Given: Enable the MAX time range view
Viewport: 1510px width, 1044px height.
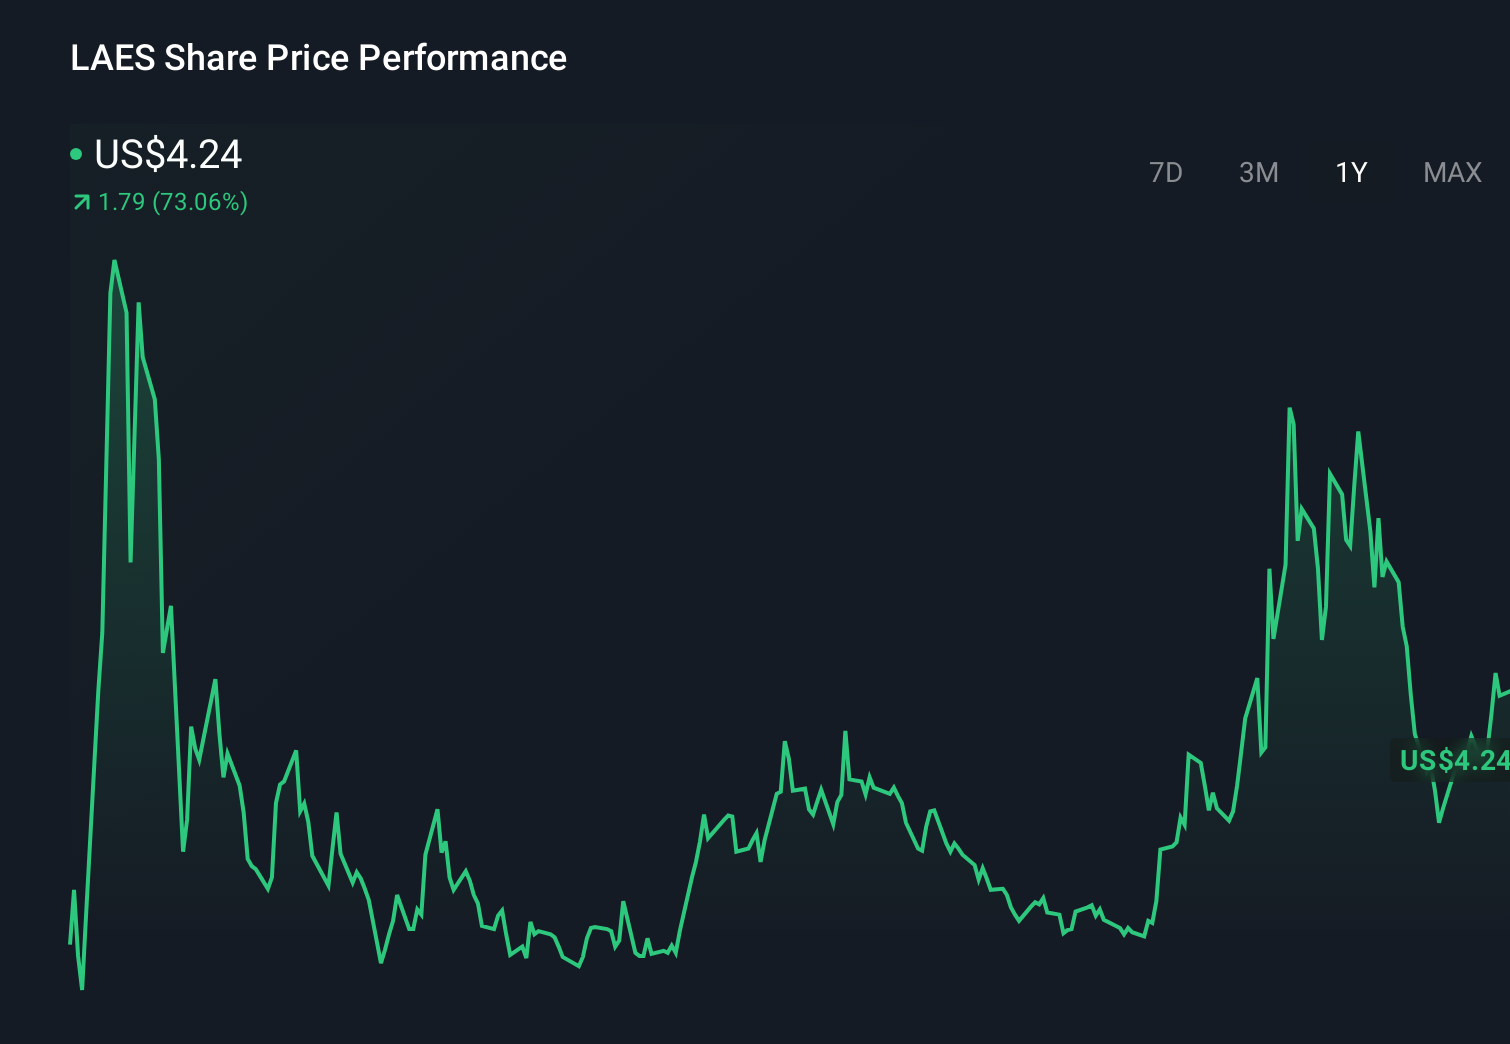Looking at the screenshot, I should tap(1451, 172).
